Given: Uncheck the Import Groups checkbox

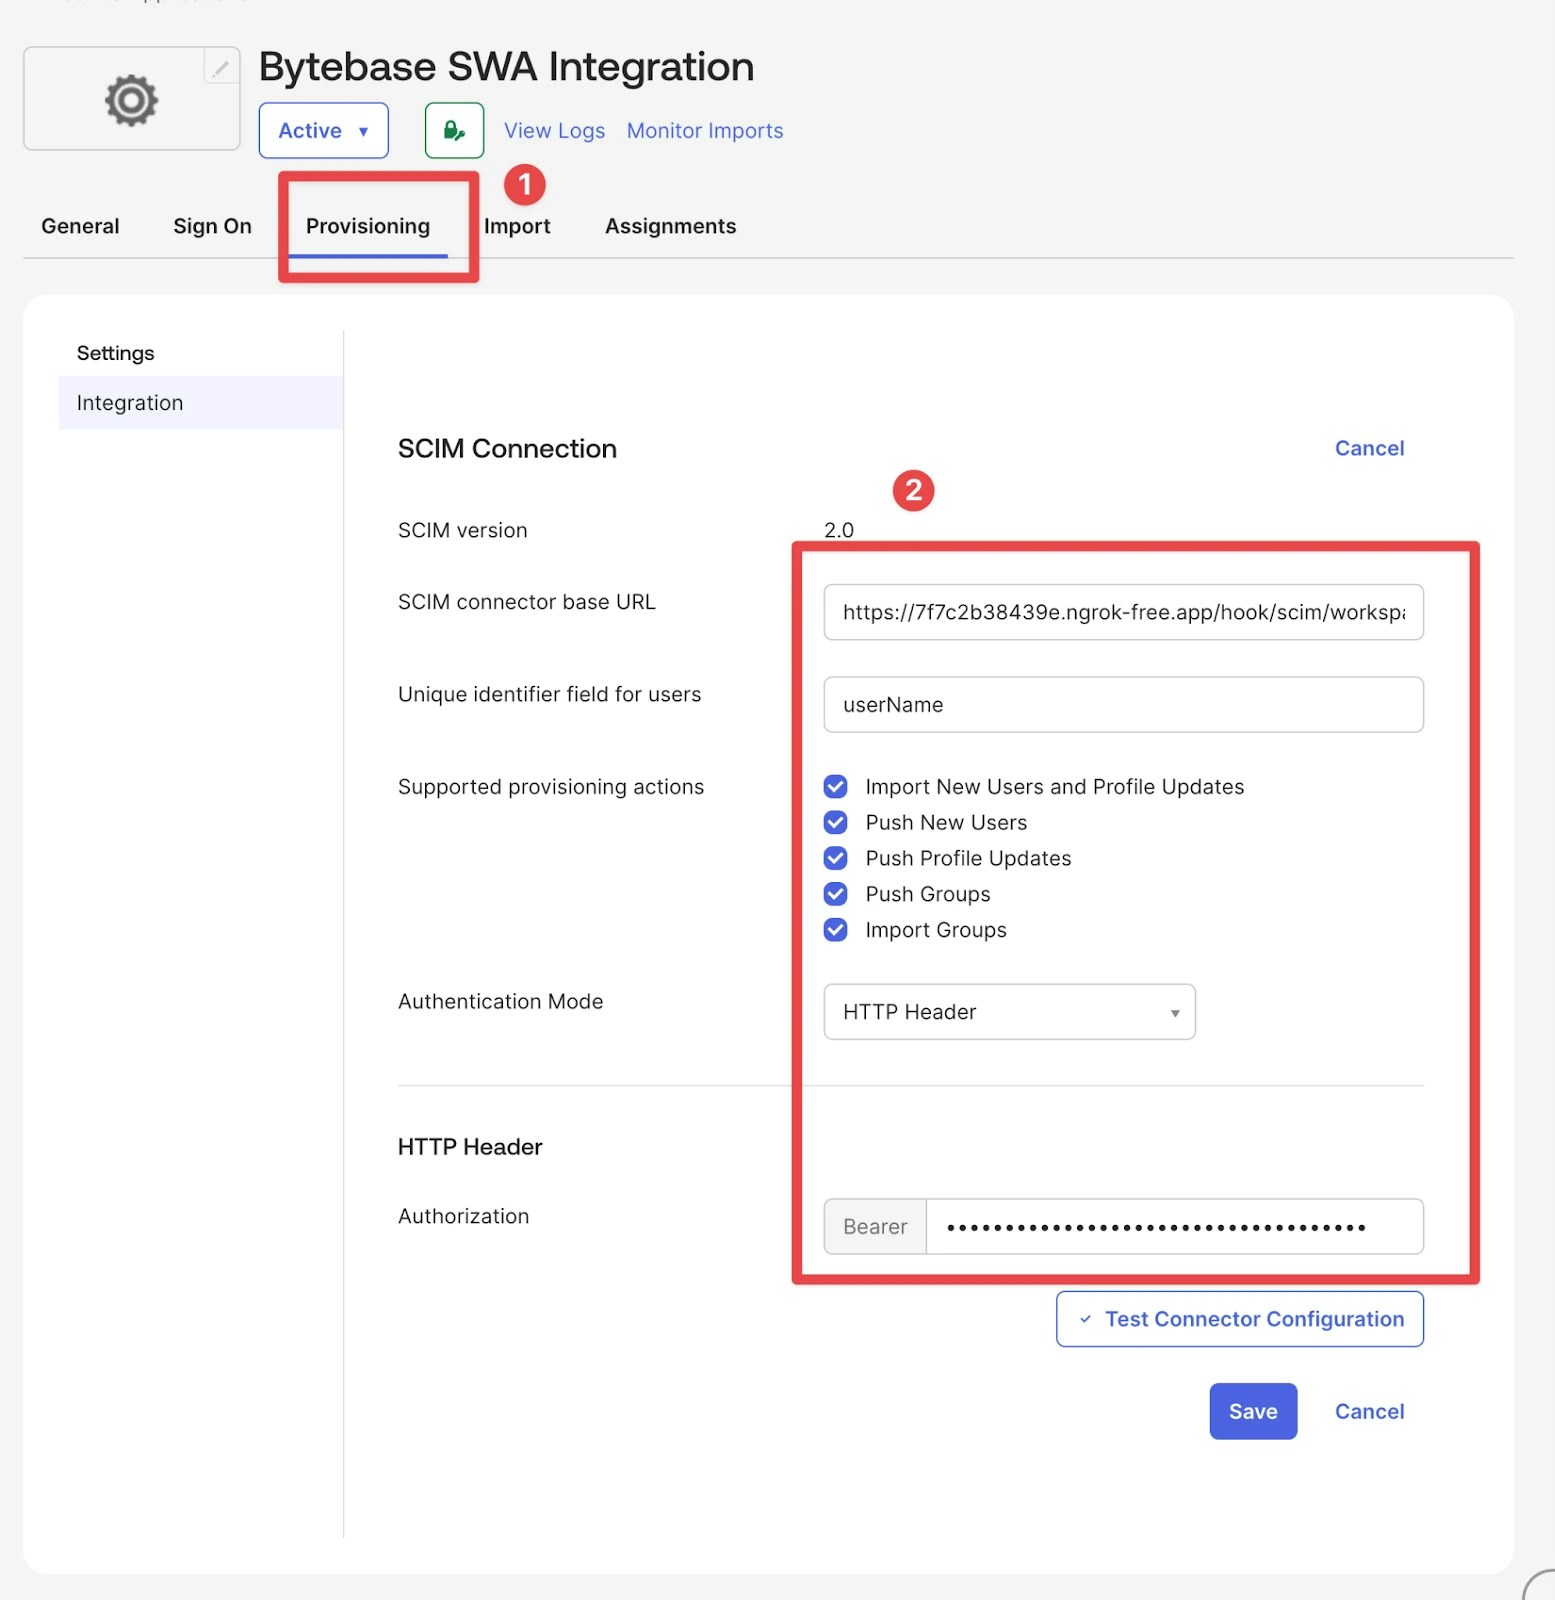Looking at the screenshot, I should click(x=836, y=930).
